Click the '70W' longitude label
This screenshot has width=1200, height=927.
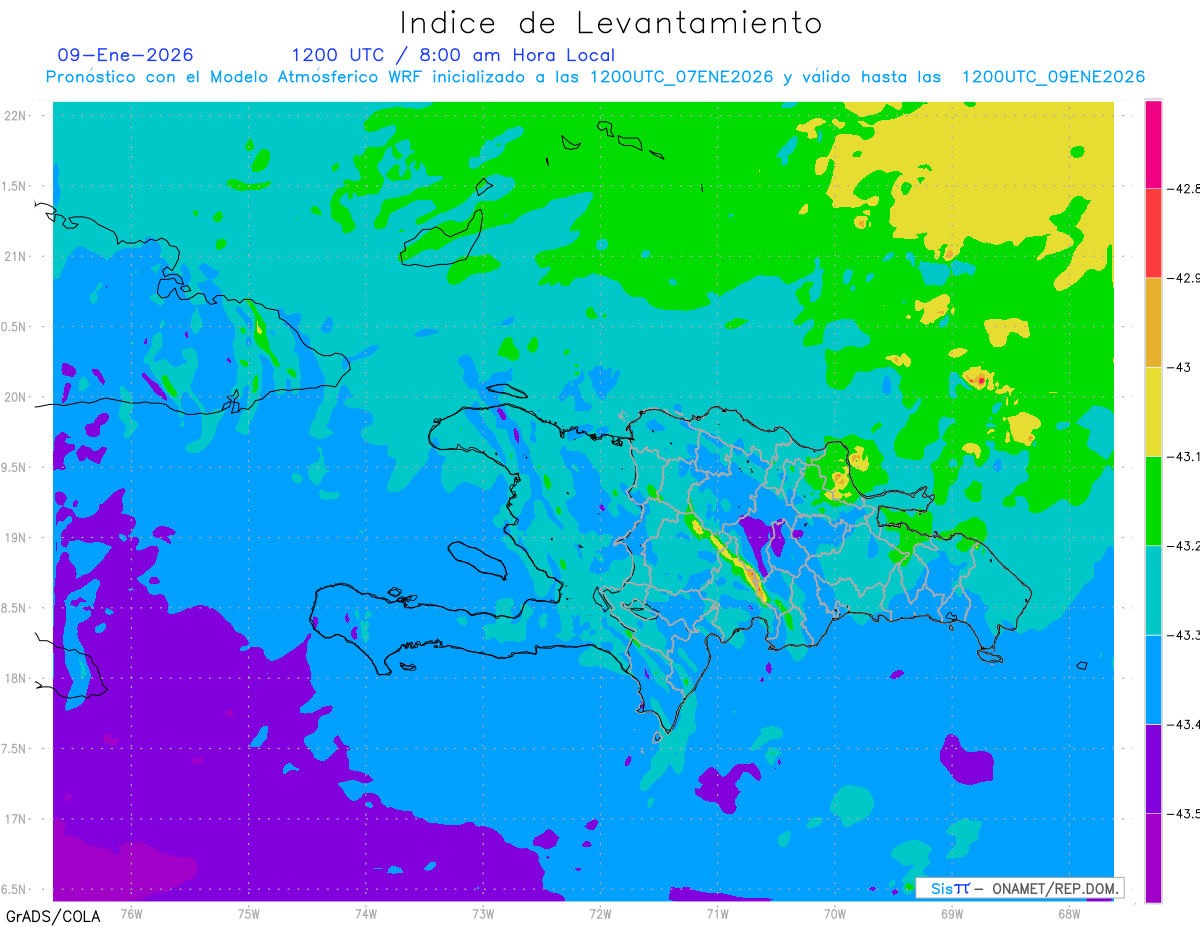pos(834,912)
